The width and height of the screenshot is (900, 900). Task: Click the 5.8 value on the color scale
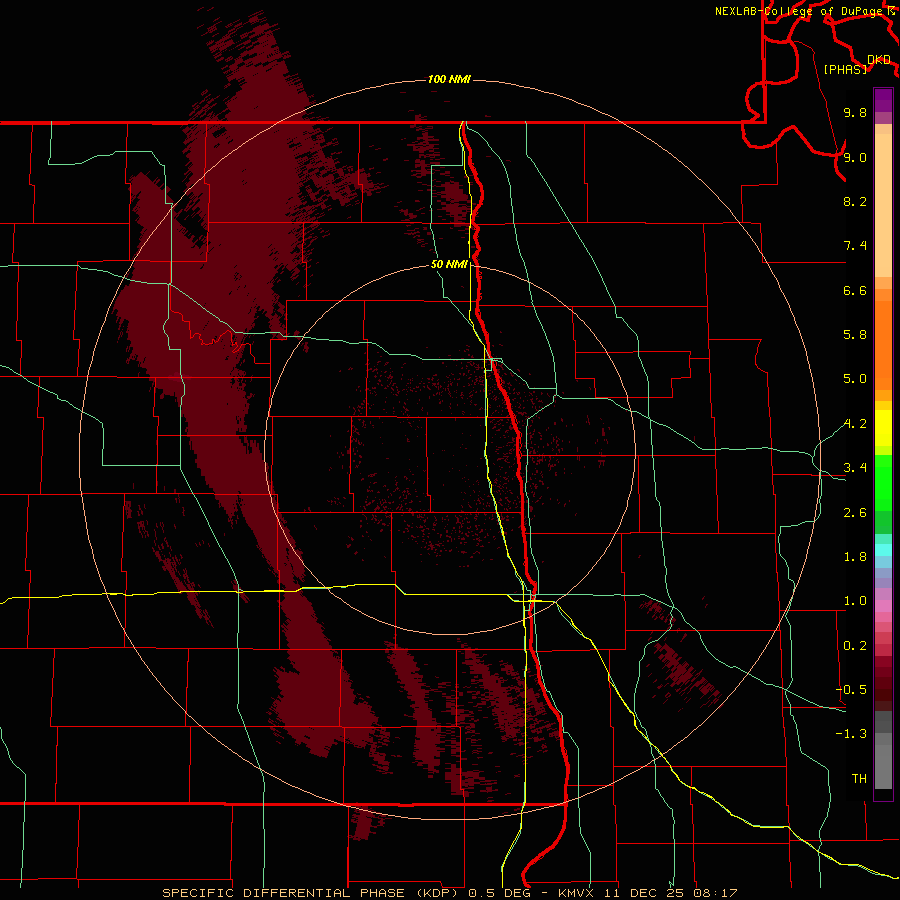[855, 335]
